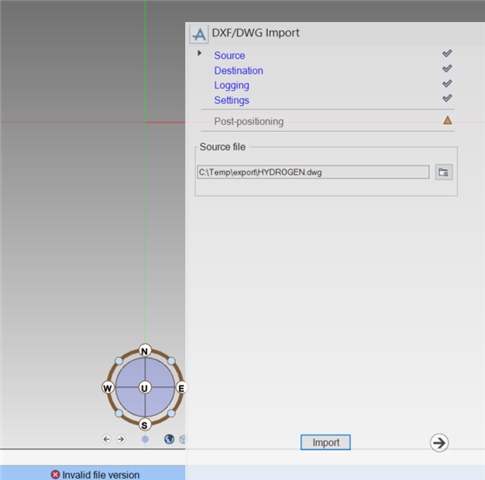Click the next arrow button

coord(439,443)
